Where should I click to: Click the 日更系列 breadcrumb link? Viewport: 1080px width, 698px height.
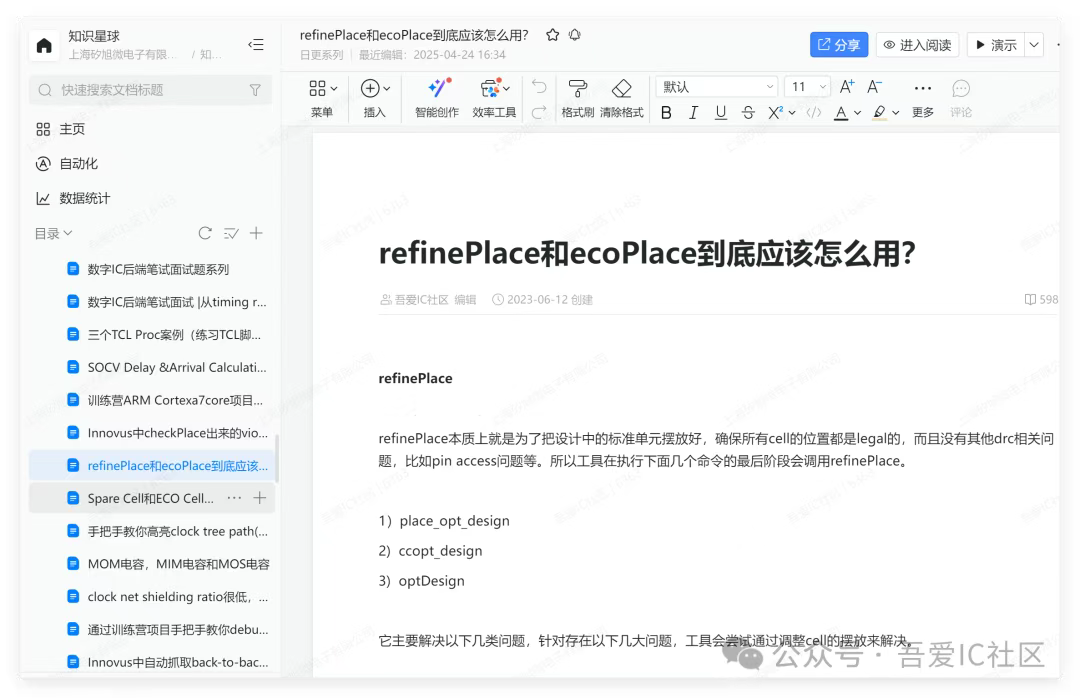(321, 55)
